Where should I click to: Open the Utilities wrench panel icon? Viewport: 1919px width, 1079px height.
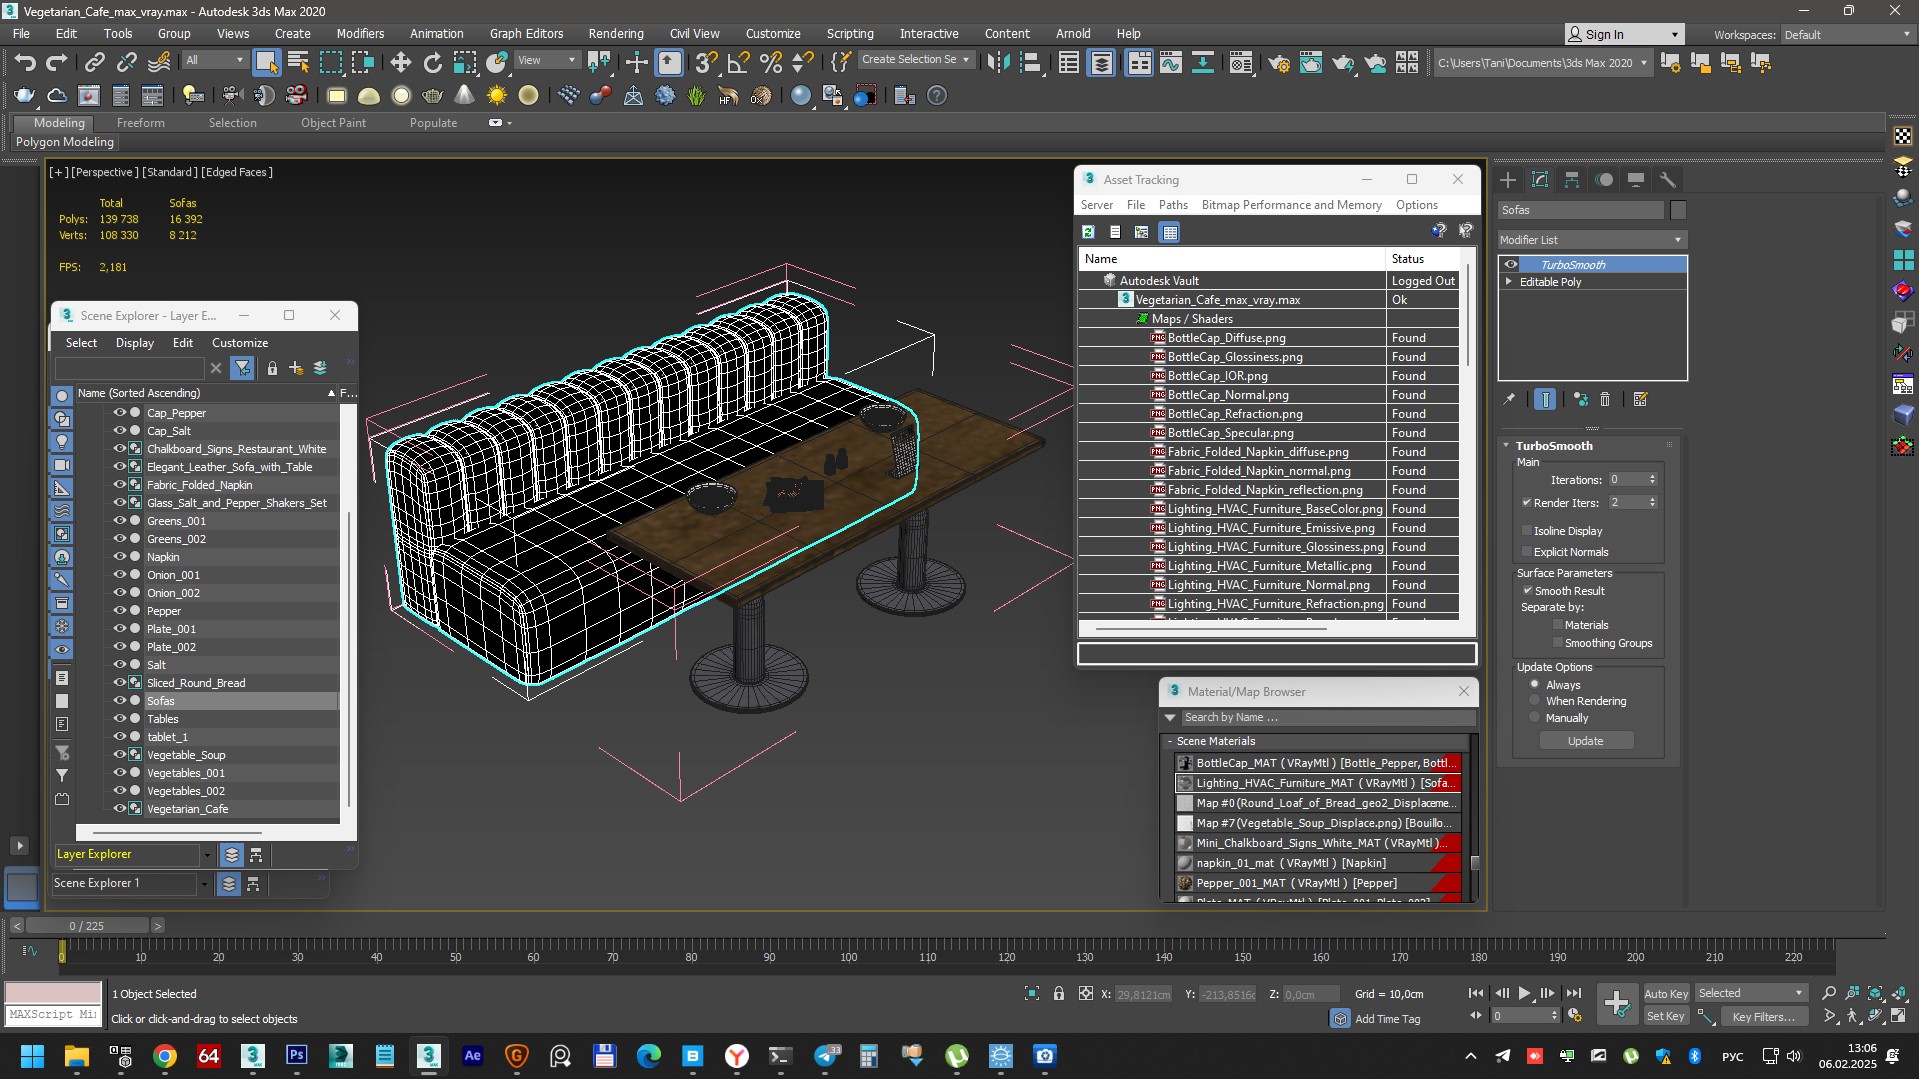point(1667,180)
